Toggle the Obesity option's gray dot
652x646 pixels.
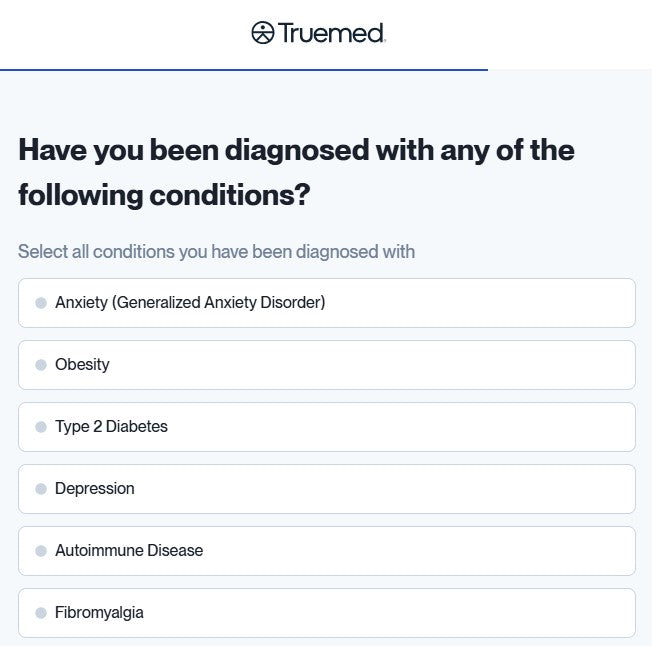41,365
